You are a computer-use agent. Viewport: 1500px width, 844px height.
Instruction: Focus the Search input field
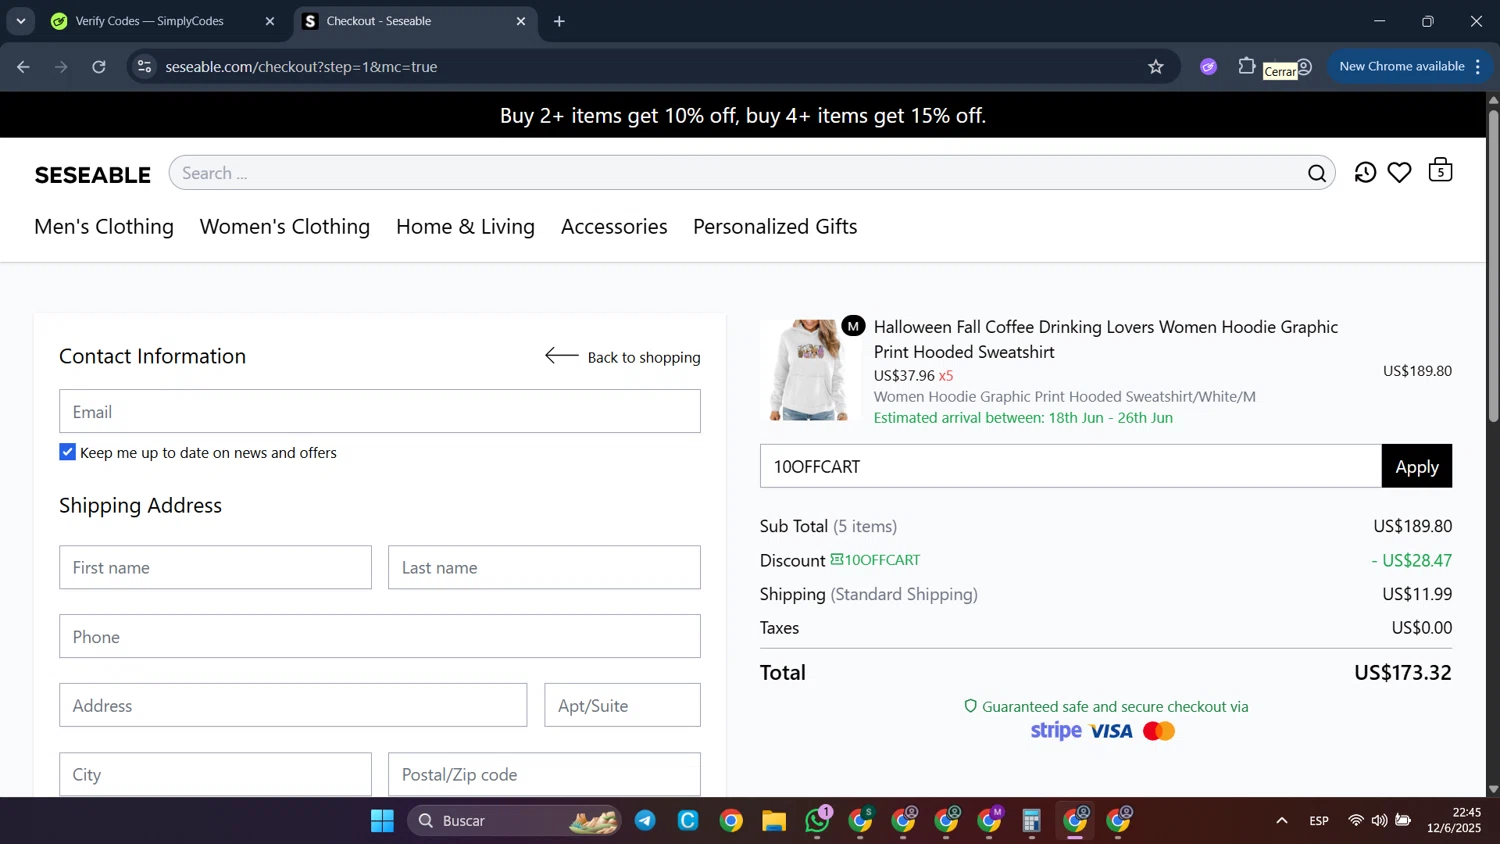point(740,173)
